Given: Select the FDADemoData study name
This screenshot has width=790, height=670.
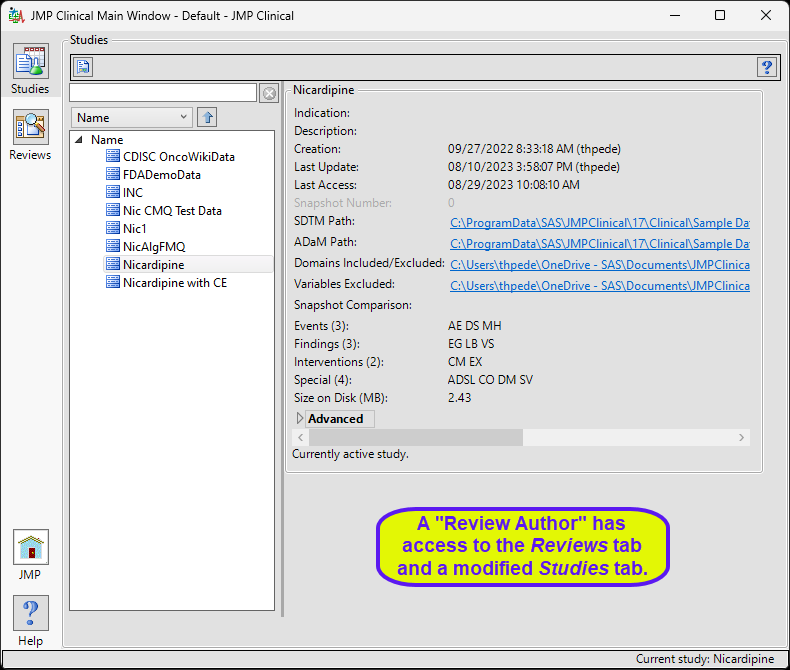Looking at the screenshot, I should pos(162,175).
